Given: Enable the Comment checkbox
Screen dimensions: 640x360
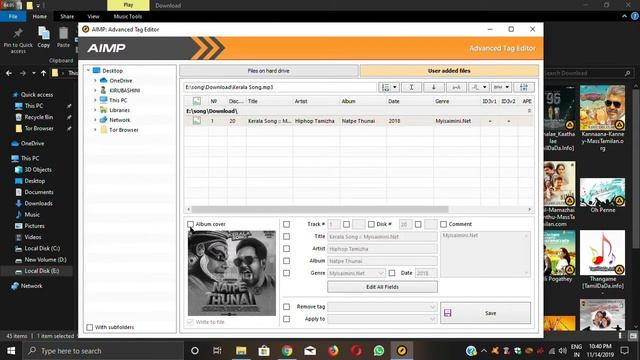Looking at the screenshot, I should pyautogui.click(x=444, y=224).
